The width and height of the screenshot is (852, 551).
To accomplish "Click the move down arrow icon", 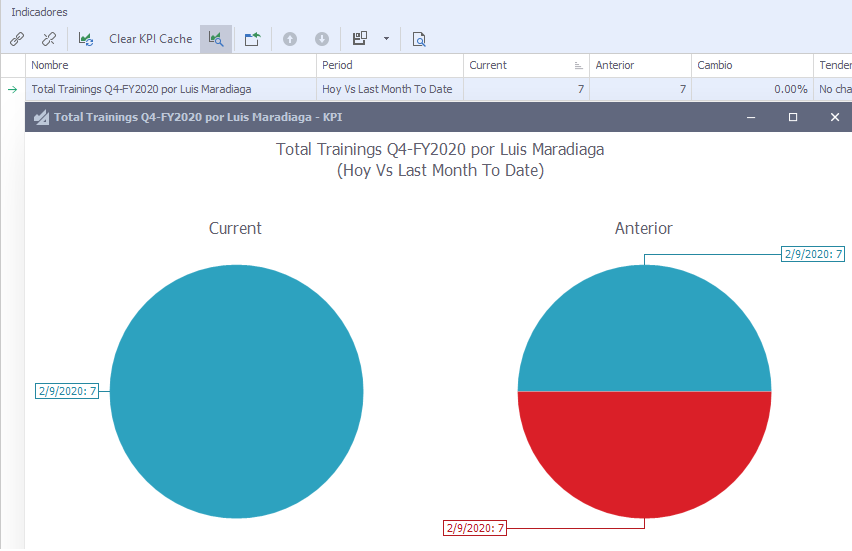I will pyautogui.click(x=322, y=39).
